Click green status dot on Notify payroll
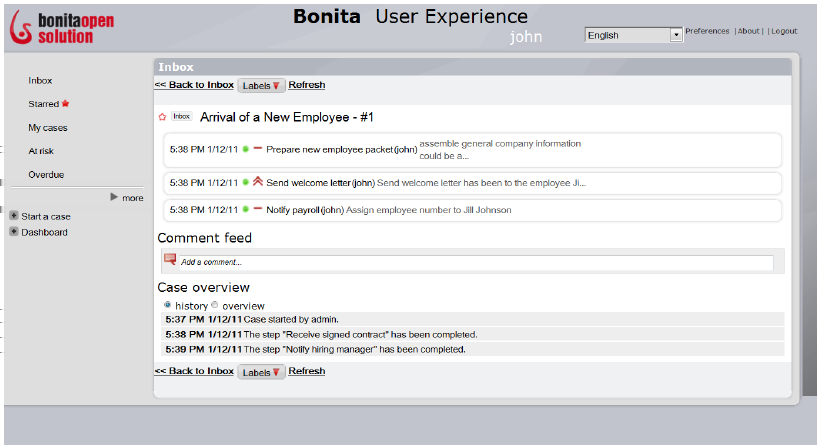The height and width of the screenshot is (447, 821). pyautogui.click(x=245, y=209)
